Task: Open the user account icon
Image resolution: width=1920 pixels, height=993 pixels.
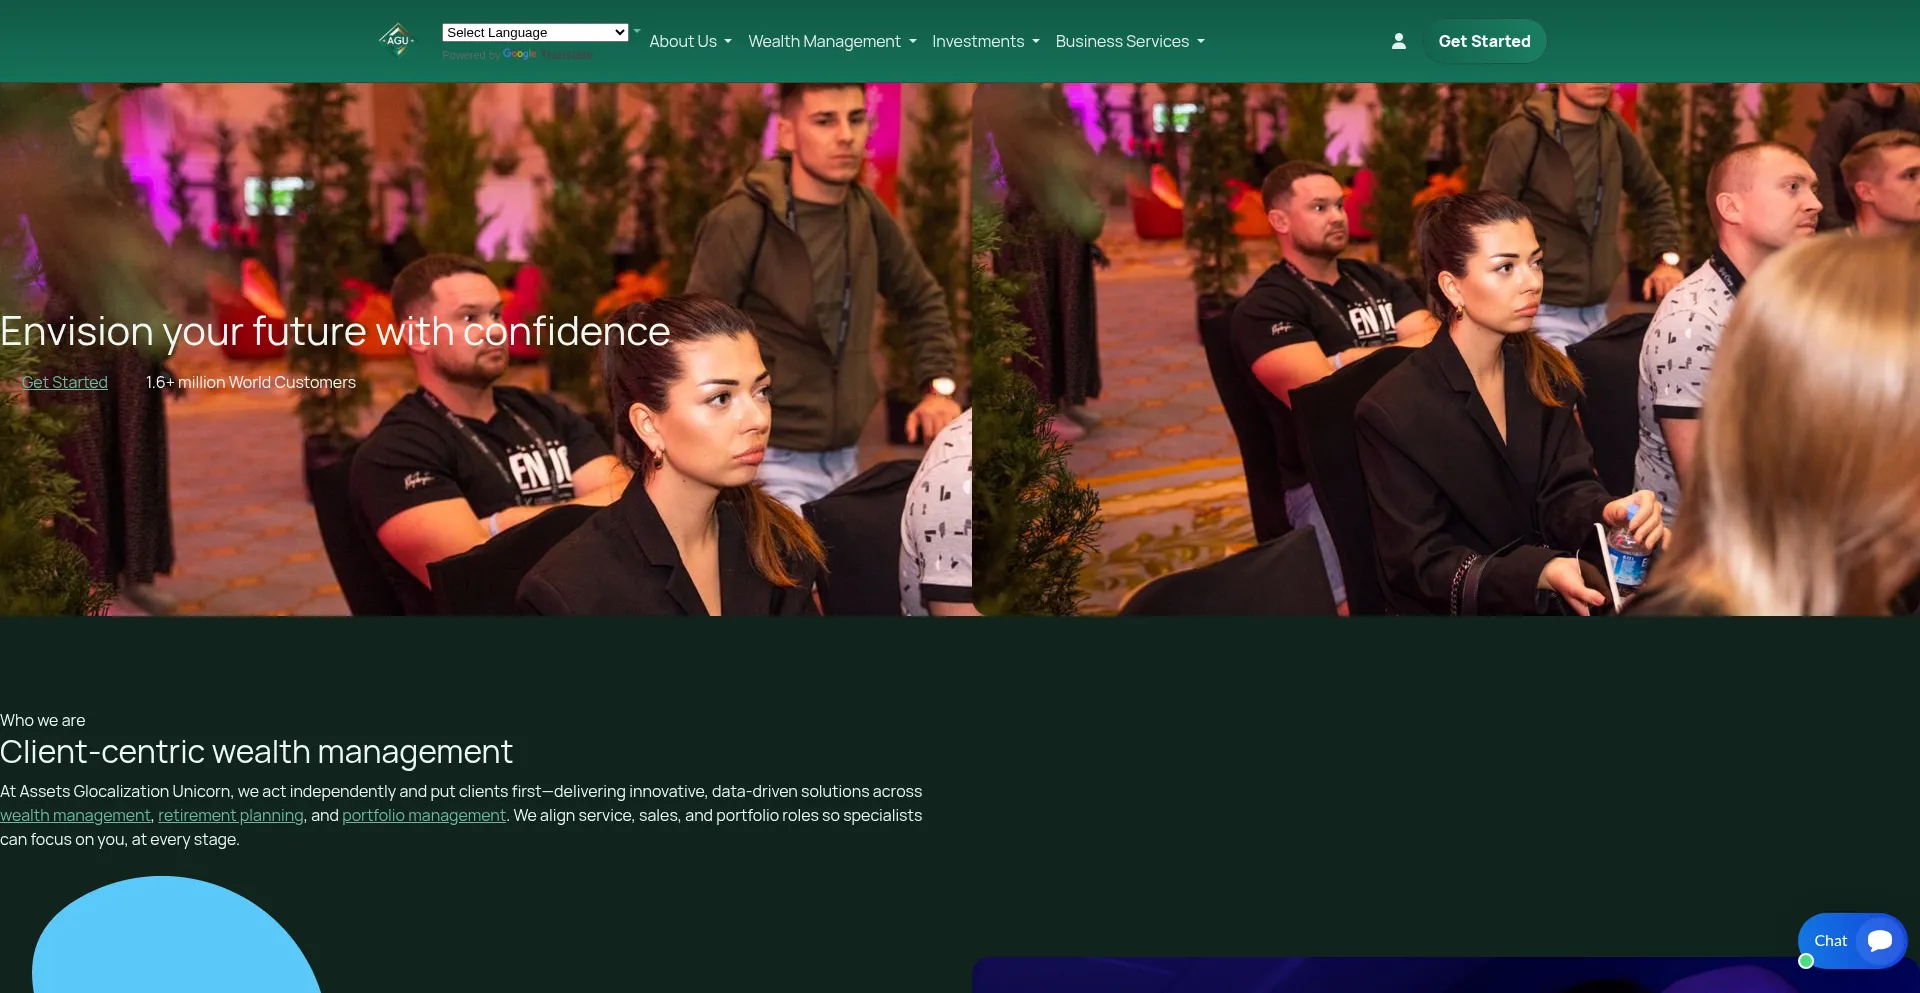Action: tap(1398, 41)
